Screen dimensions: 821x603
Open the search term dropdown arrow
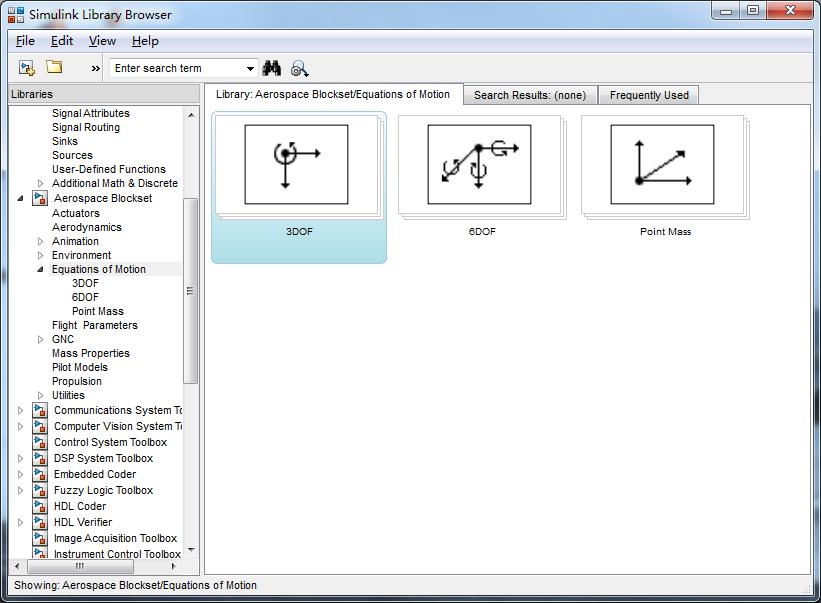click(250, 68)
